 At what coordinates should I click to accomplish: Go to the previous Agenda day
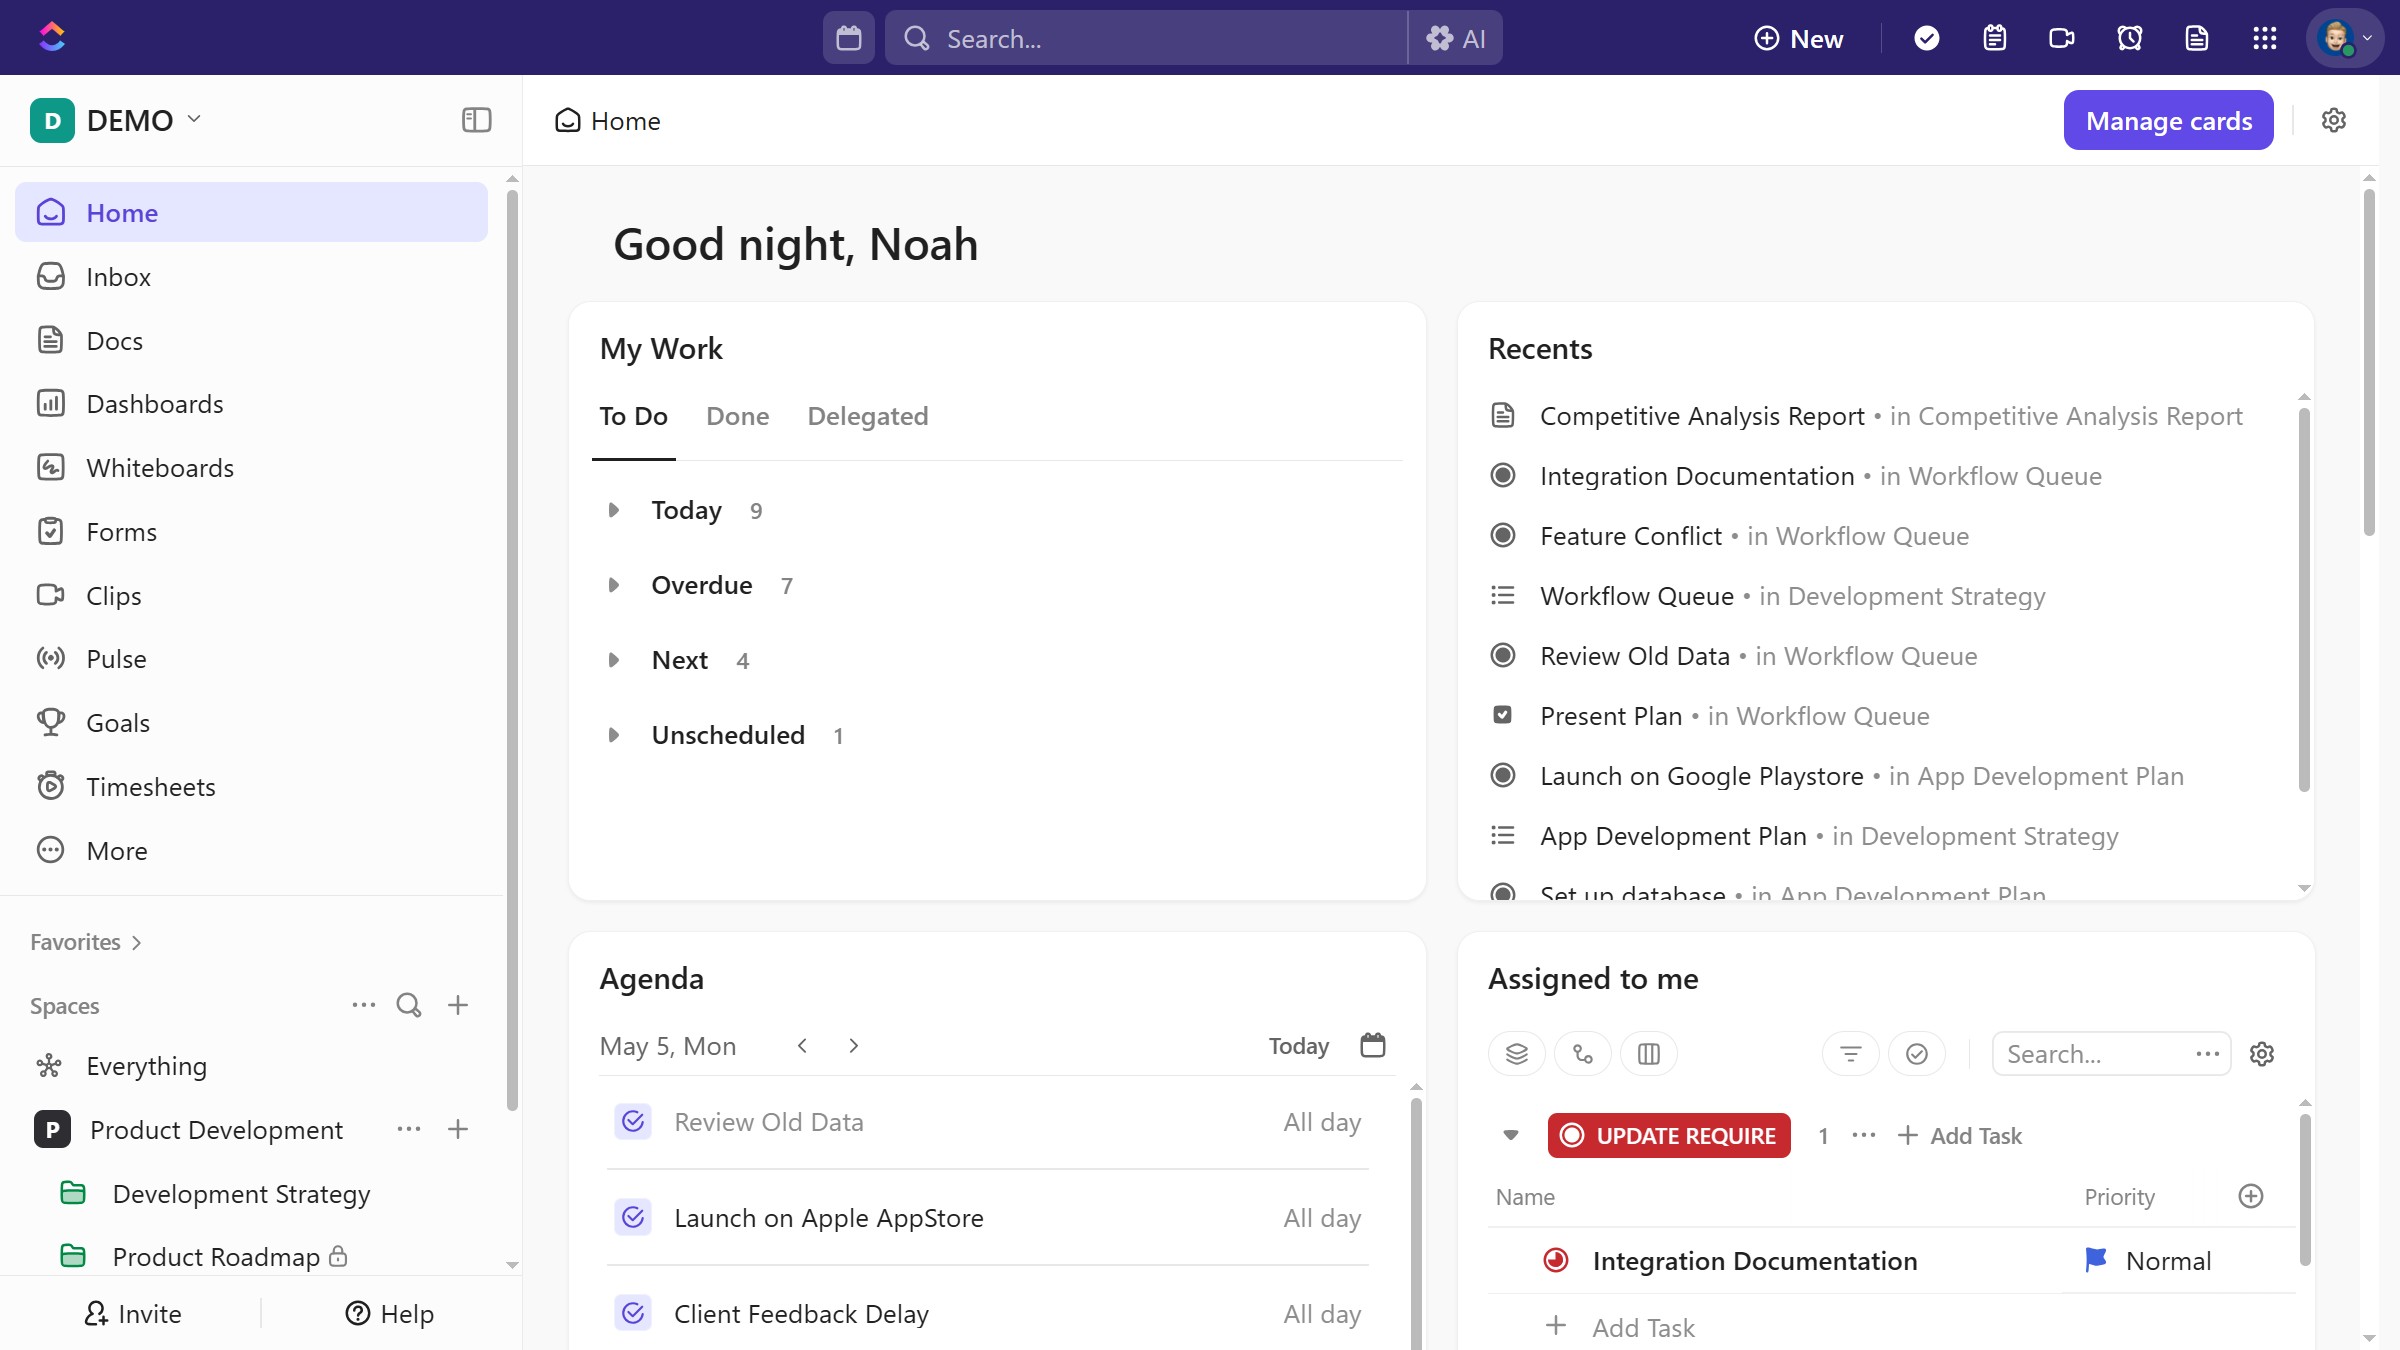click(802, 1045)
